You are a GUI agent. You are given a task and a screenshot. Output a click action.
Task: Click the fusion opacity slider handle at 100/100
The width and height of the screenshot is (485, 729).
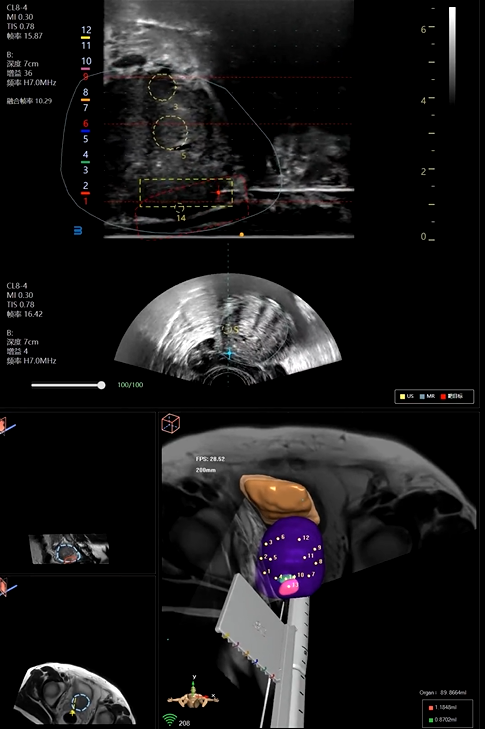(101, 385)
